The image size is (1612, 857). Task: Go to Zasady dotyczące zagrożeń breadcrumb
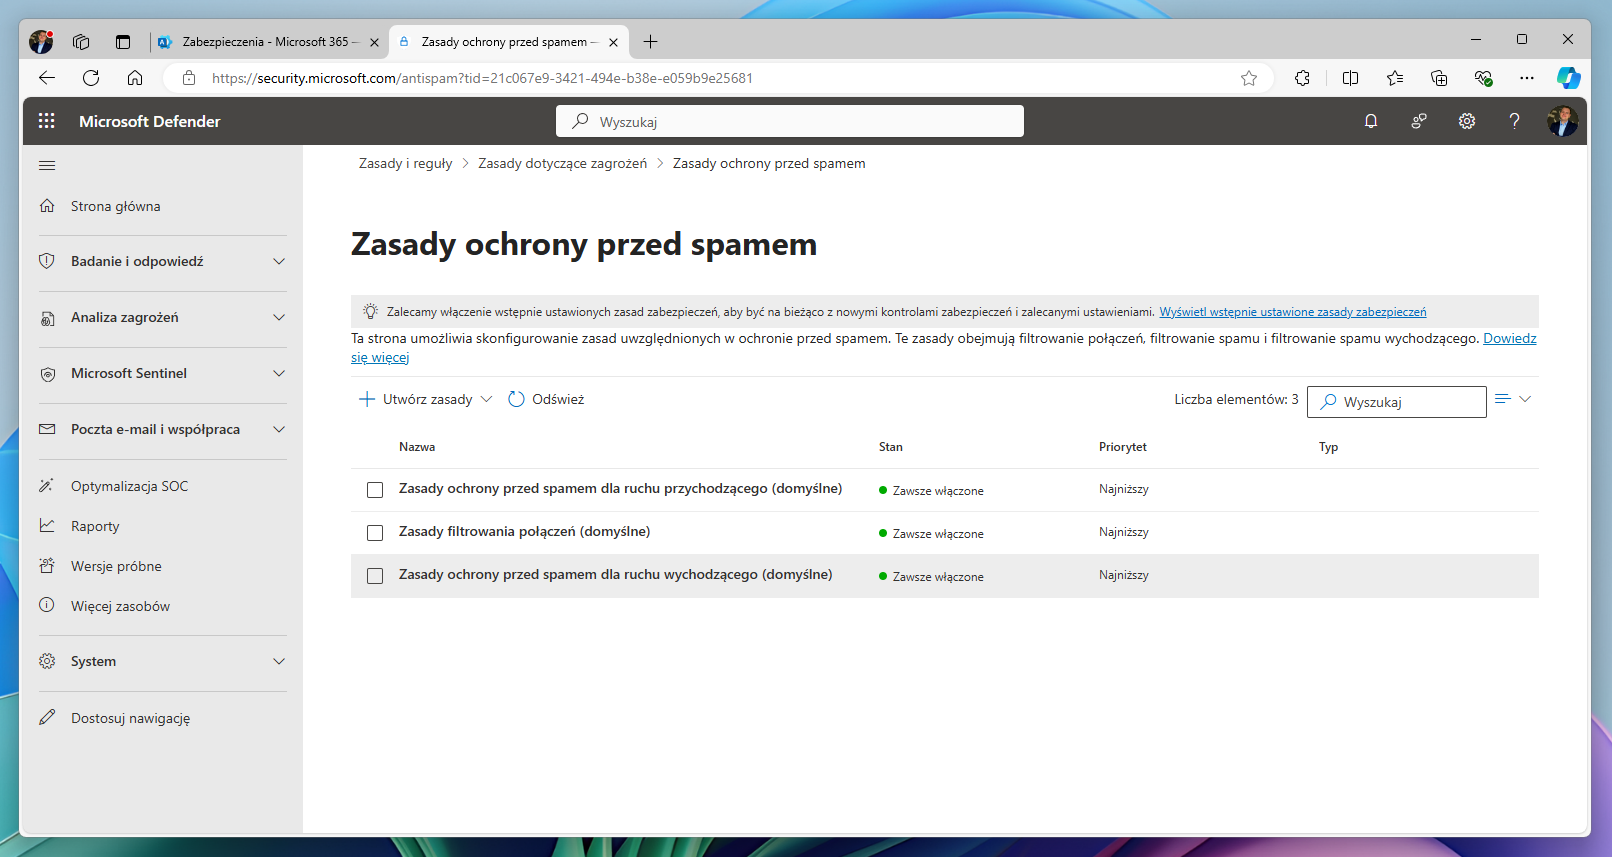pyautogui.click(x=562, y=163)
